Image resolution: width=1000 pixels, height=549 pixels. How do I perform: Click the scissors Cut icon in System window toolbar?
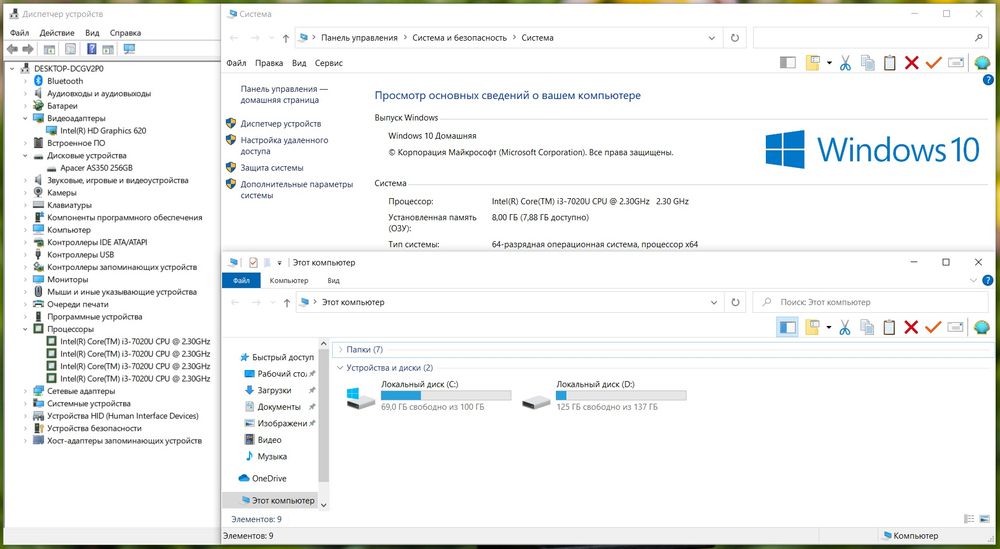845,62
